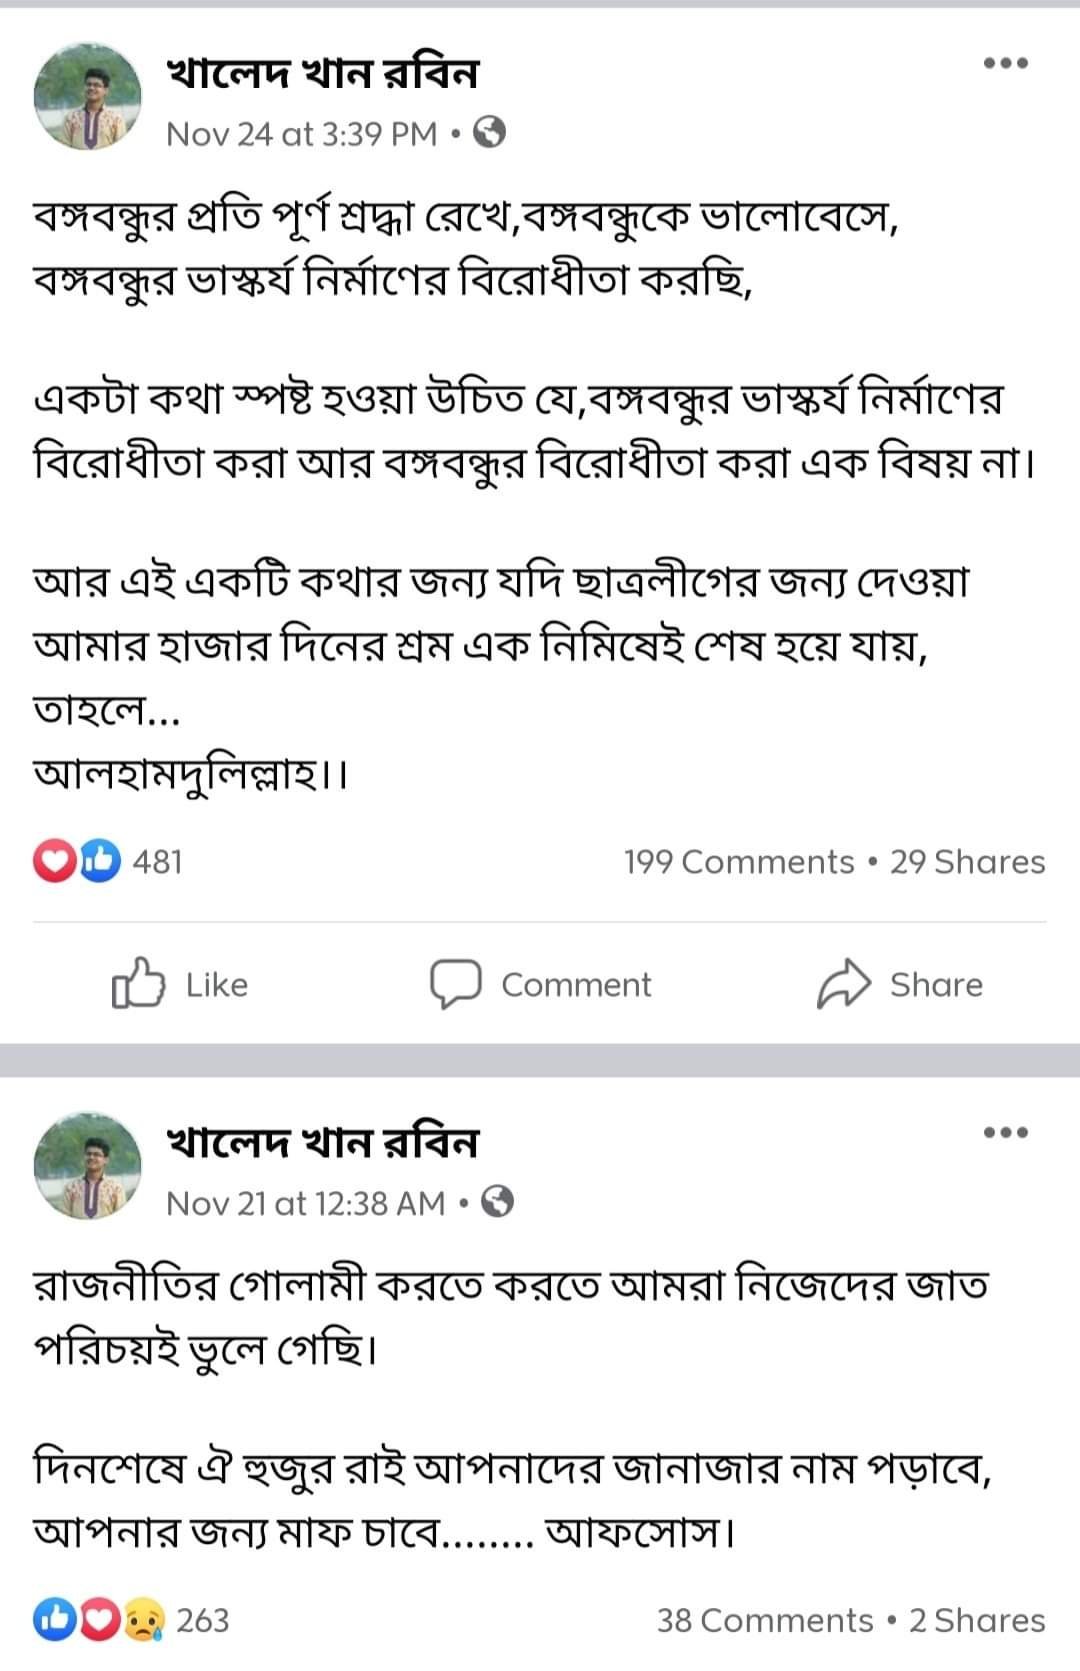Click the Comment speech bubble icon

point(456,984)
